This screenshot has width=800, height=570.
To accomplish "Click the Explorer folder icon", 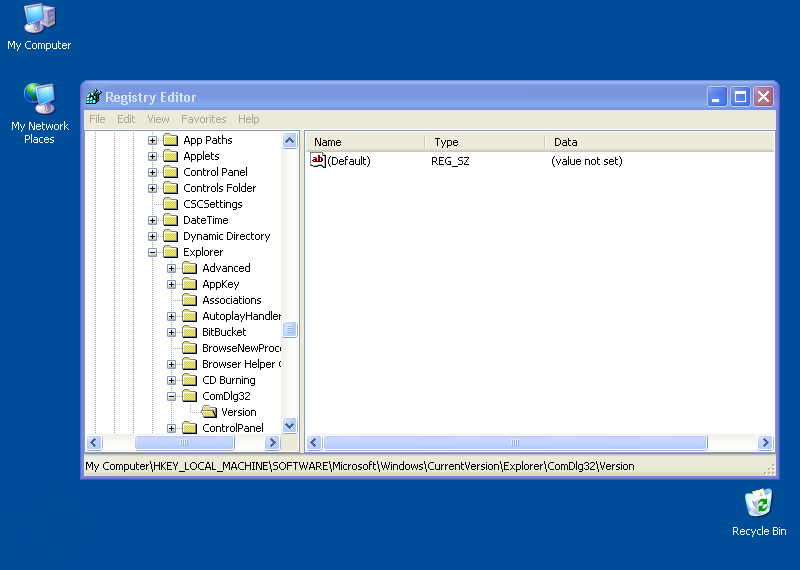I will [170, 252].
